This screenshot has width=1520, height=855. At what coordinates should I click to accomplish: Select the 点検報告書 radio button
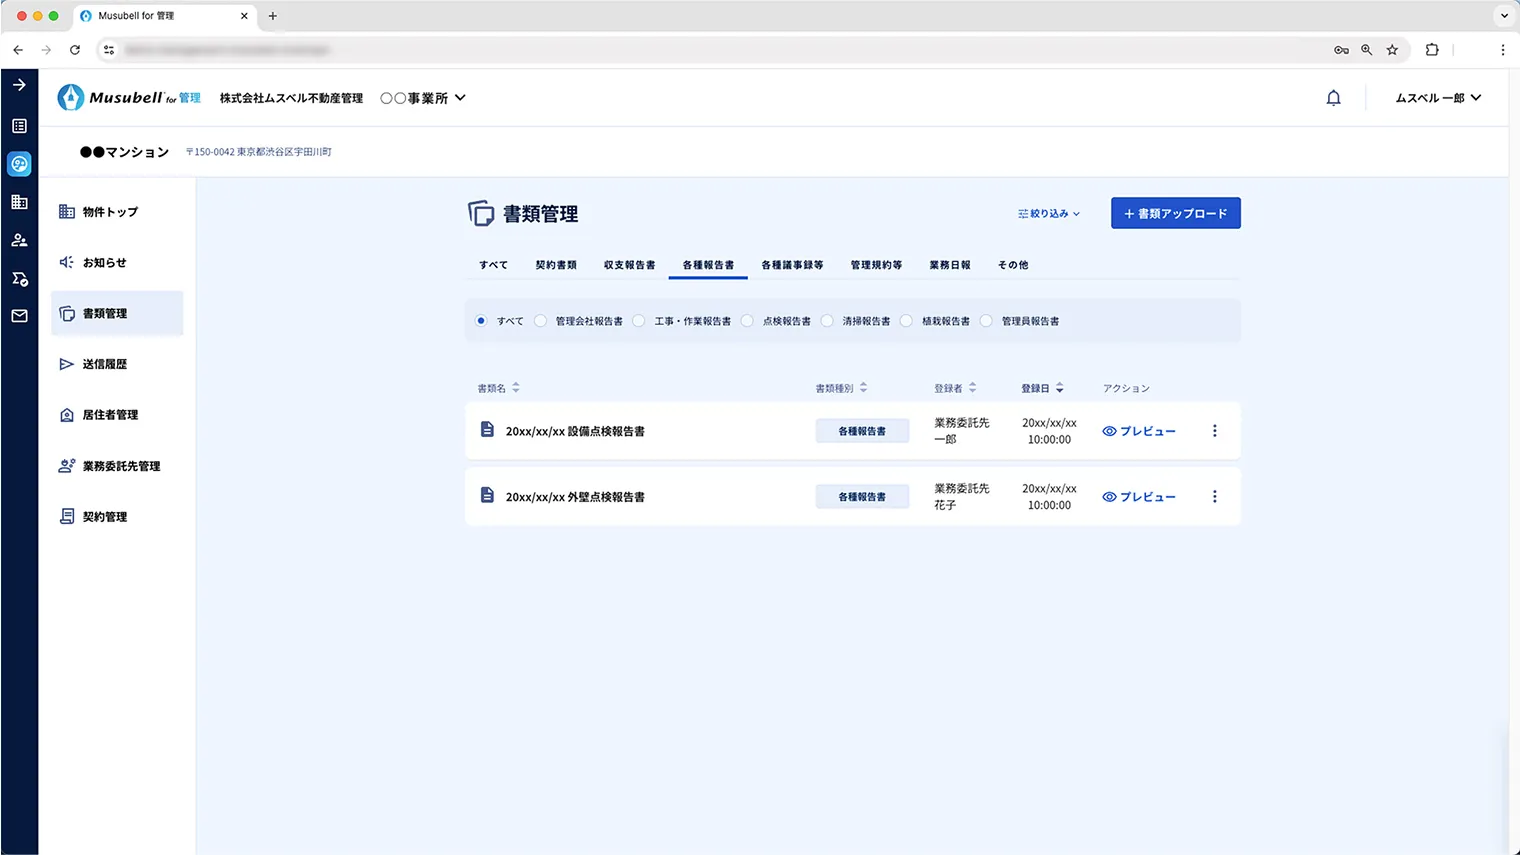[747, 320]
